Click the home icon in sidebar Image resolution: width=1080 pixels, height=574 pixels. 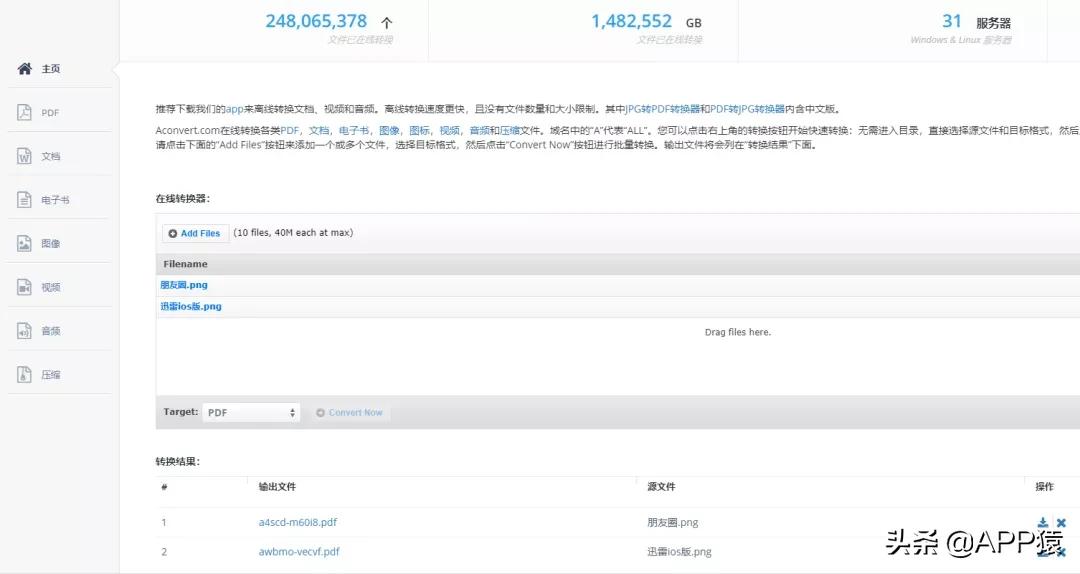point(25,68)
